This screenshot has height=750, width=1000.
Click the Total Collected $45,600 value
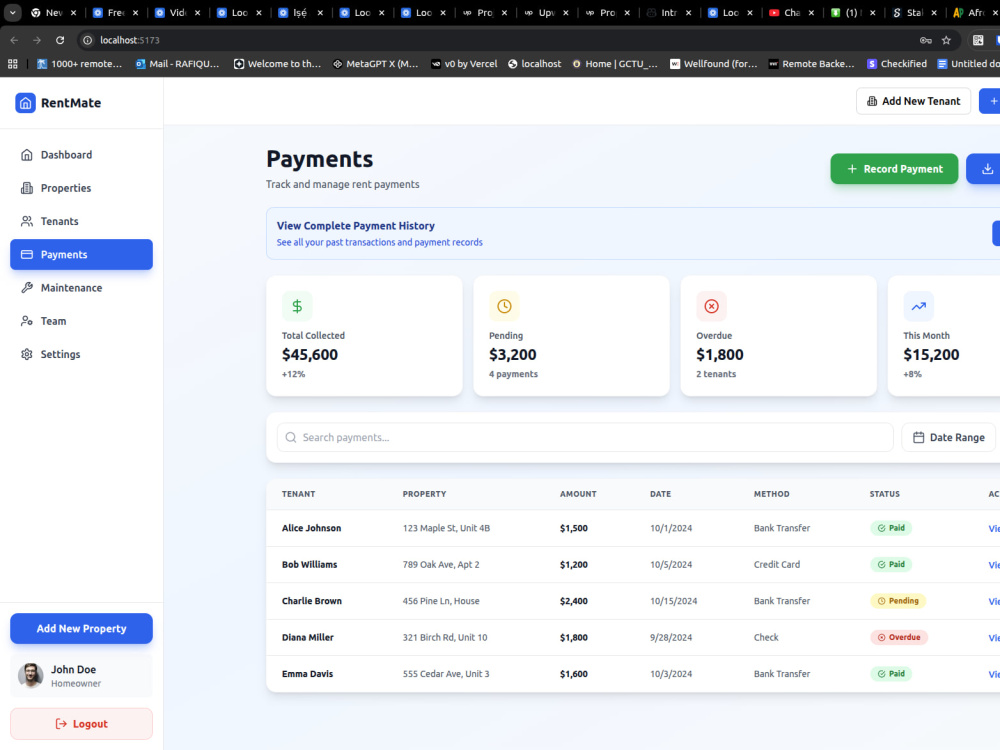point(310,355)
